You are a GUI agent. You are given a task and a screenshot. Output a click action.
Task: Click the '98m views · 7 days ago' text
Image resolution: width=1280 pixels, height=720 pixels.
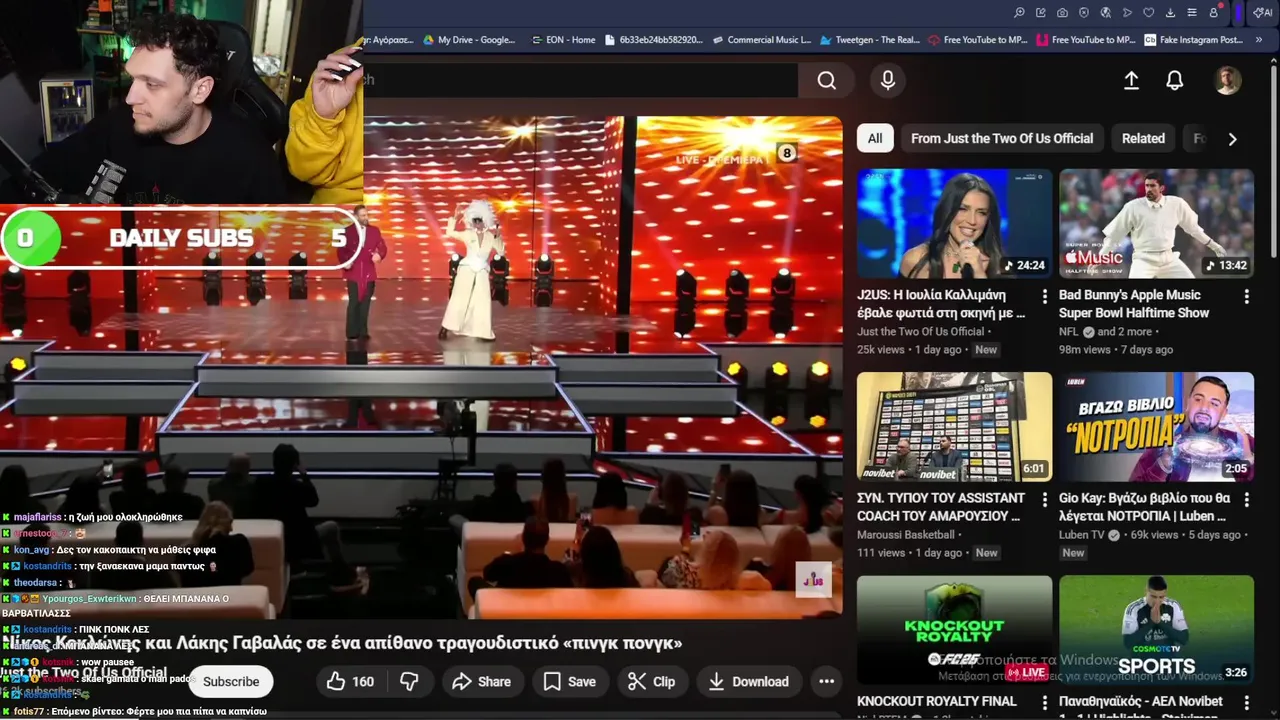(x=1116, y=350)
